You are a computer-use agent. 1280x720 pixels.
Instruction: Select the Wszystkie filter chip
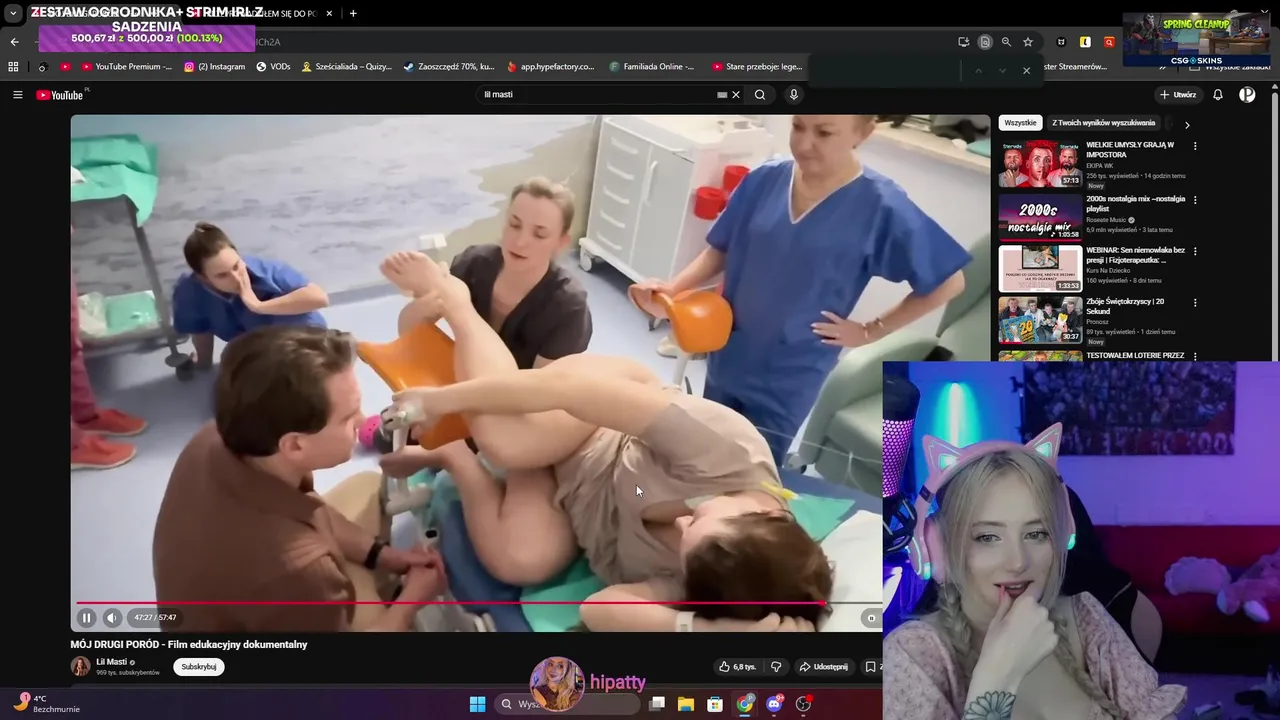1020,123
